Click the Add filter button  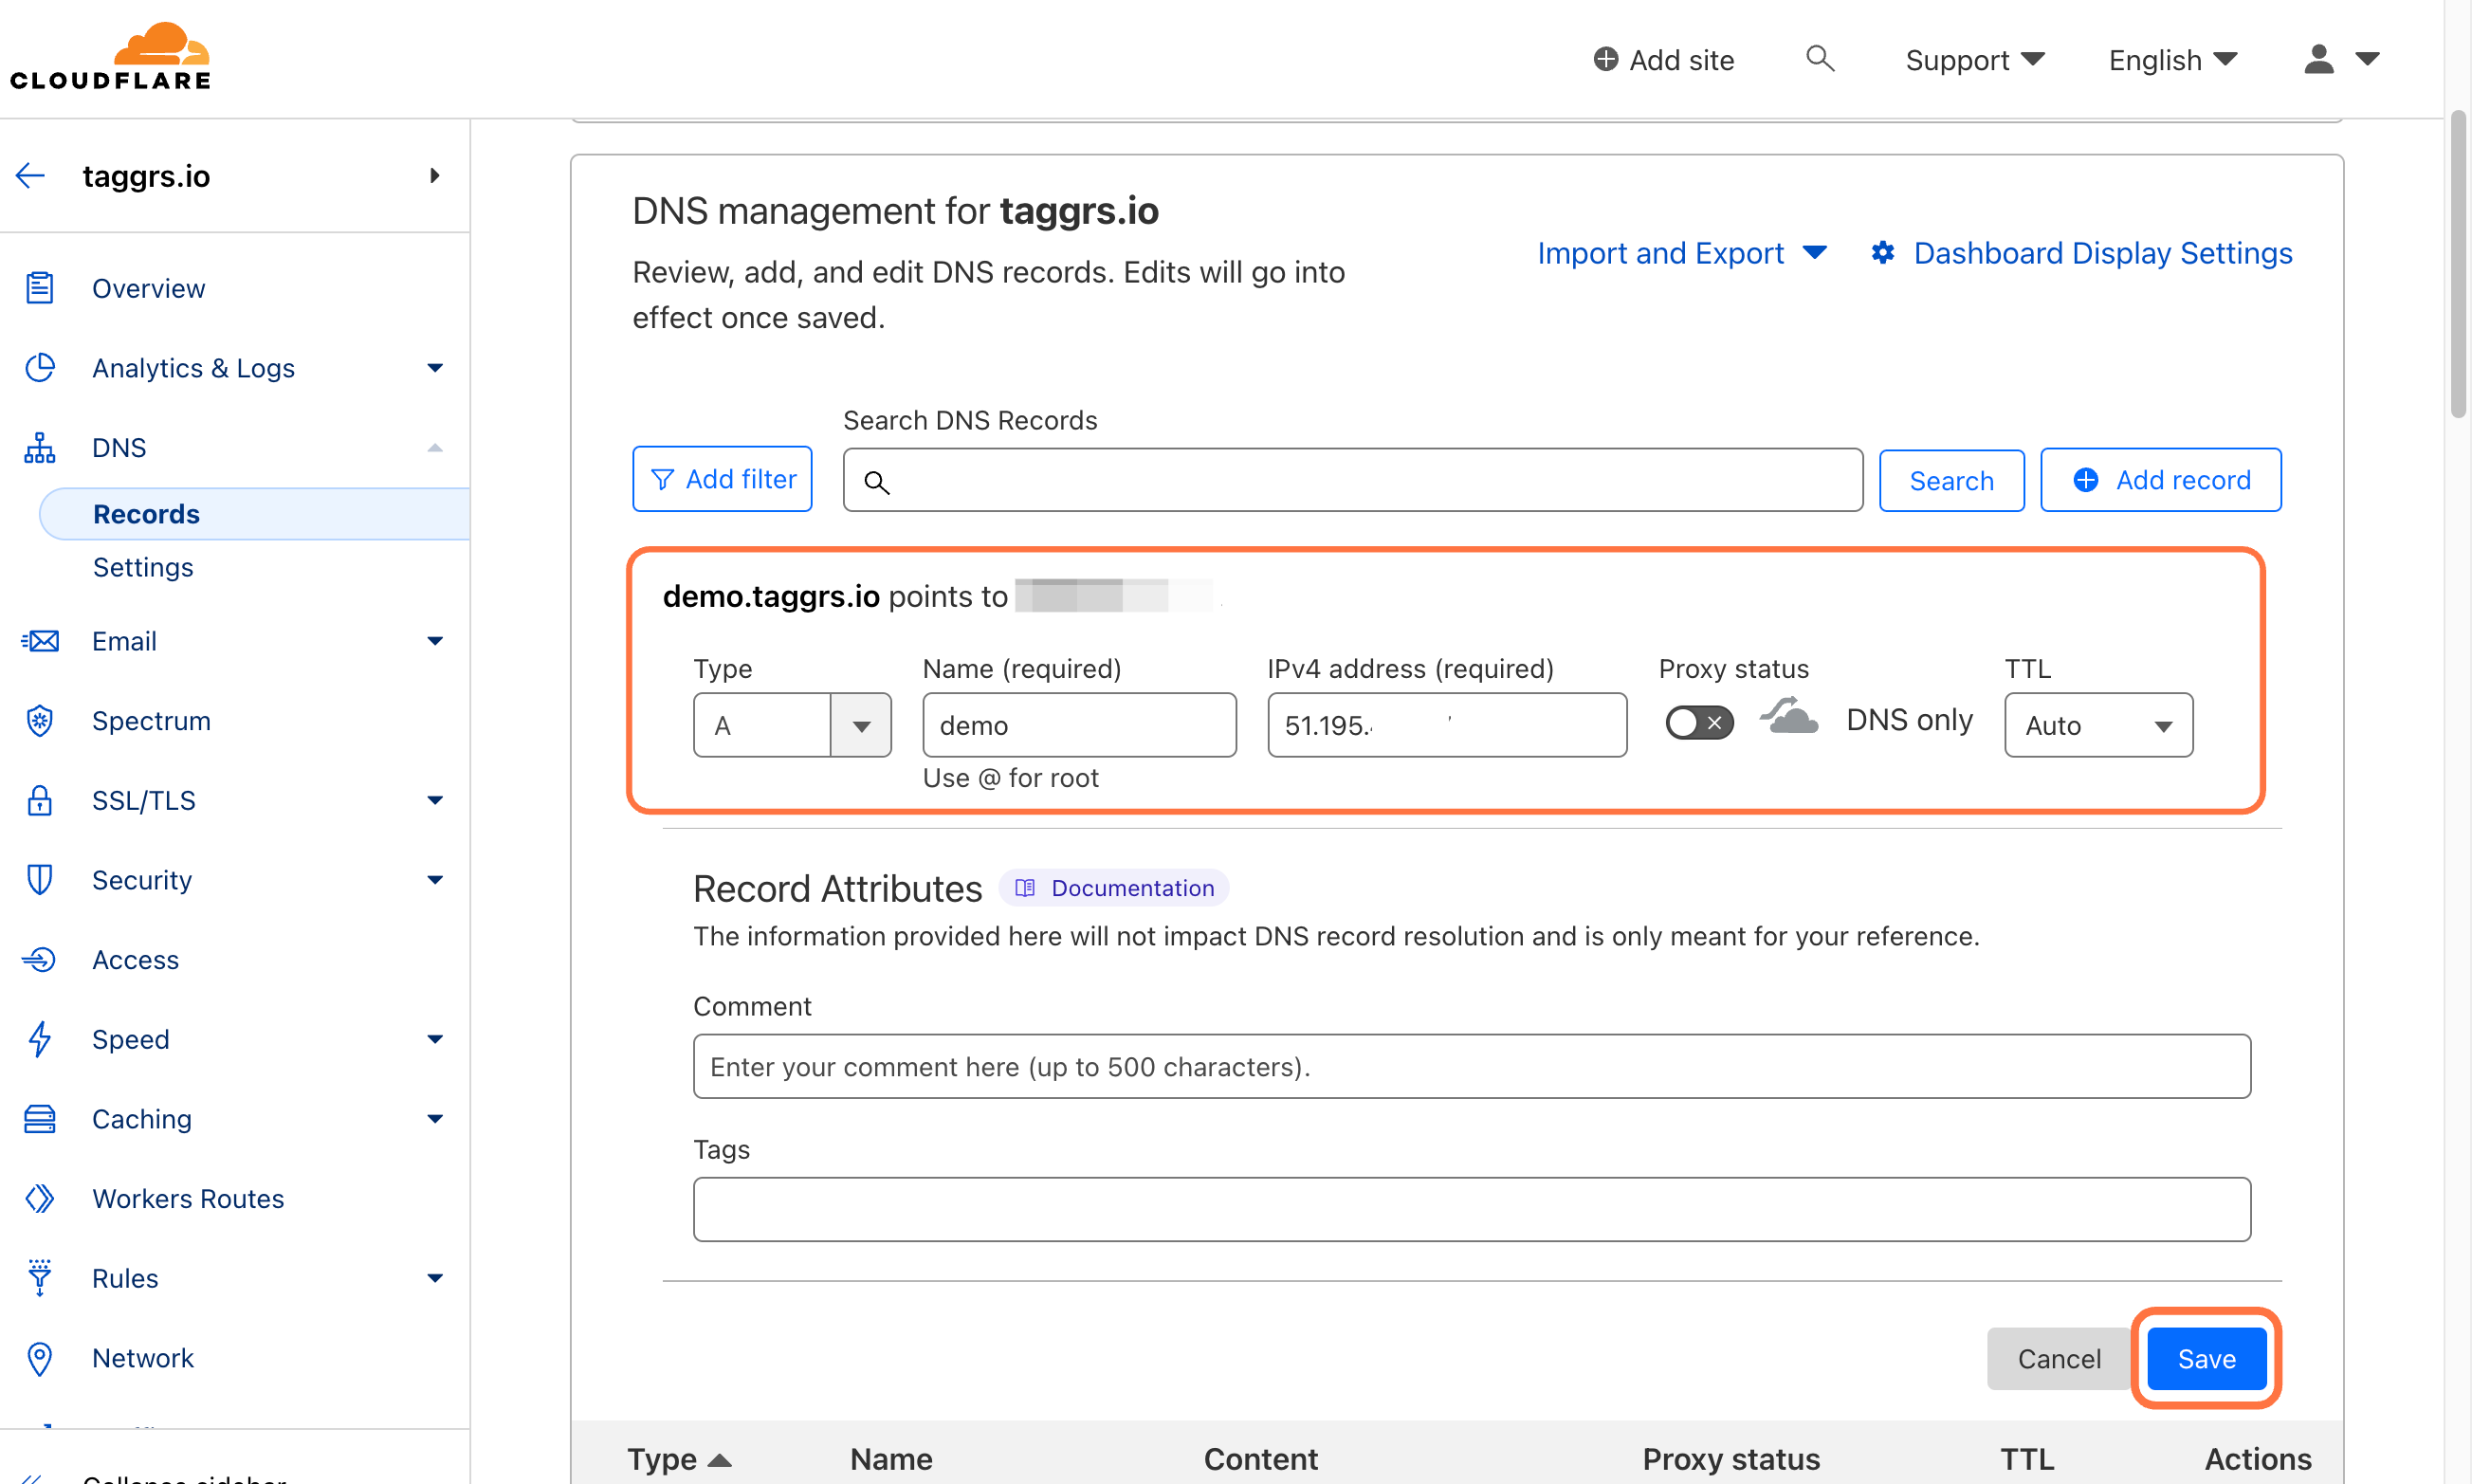click(722, 479)
